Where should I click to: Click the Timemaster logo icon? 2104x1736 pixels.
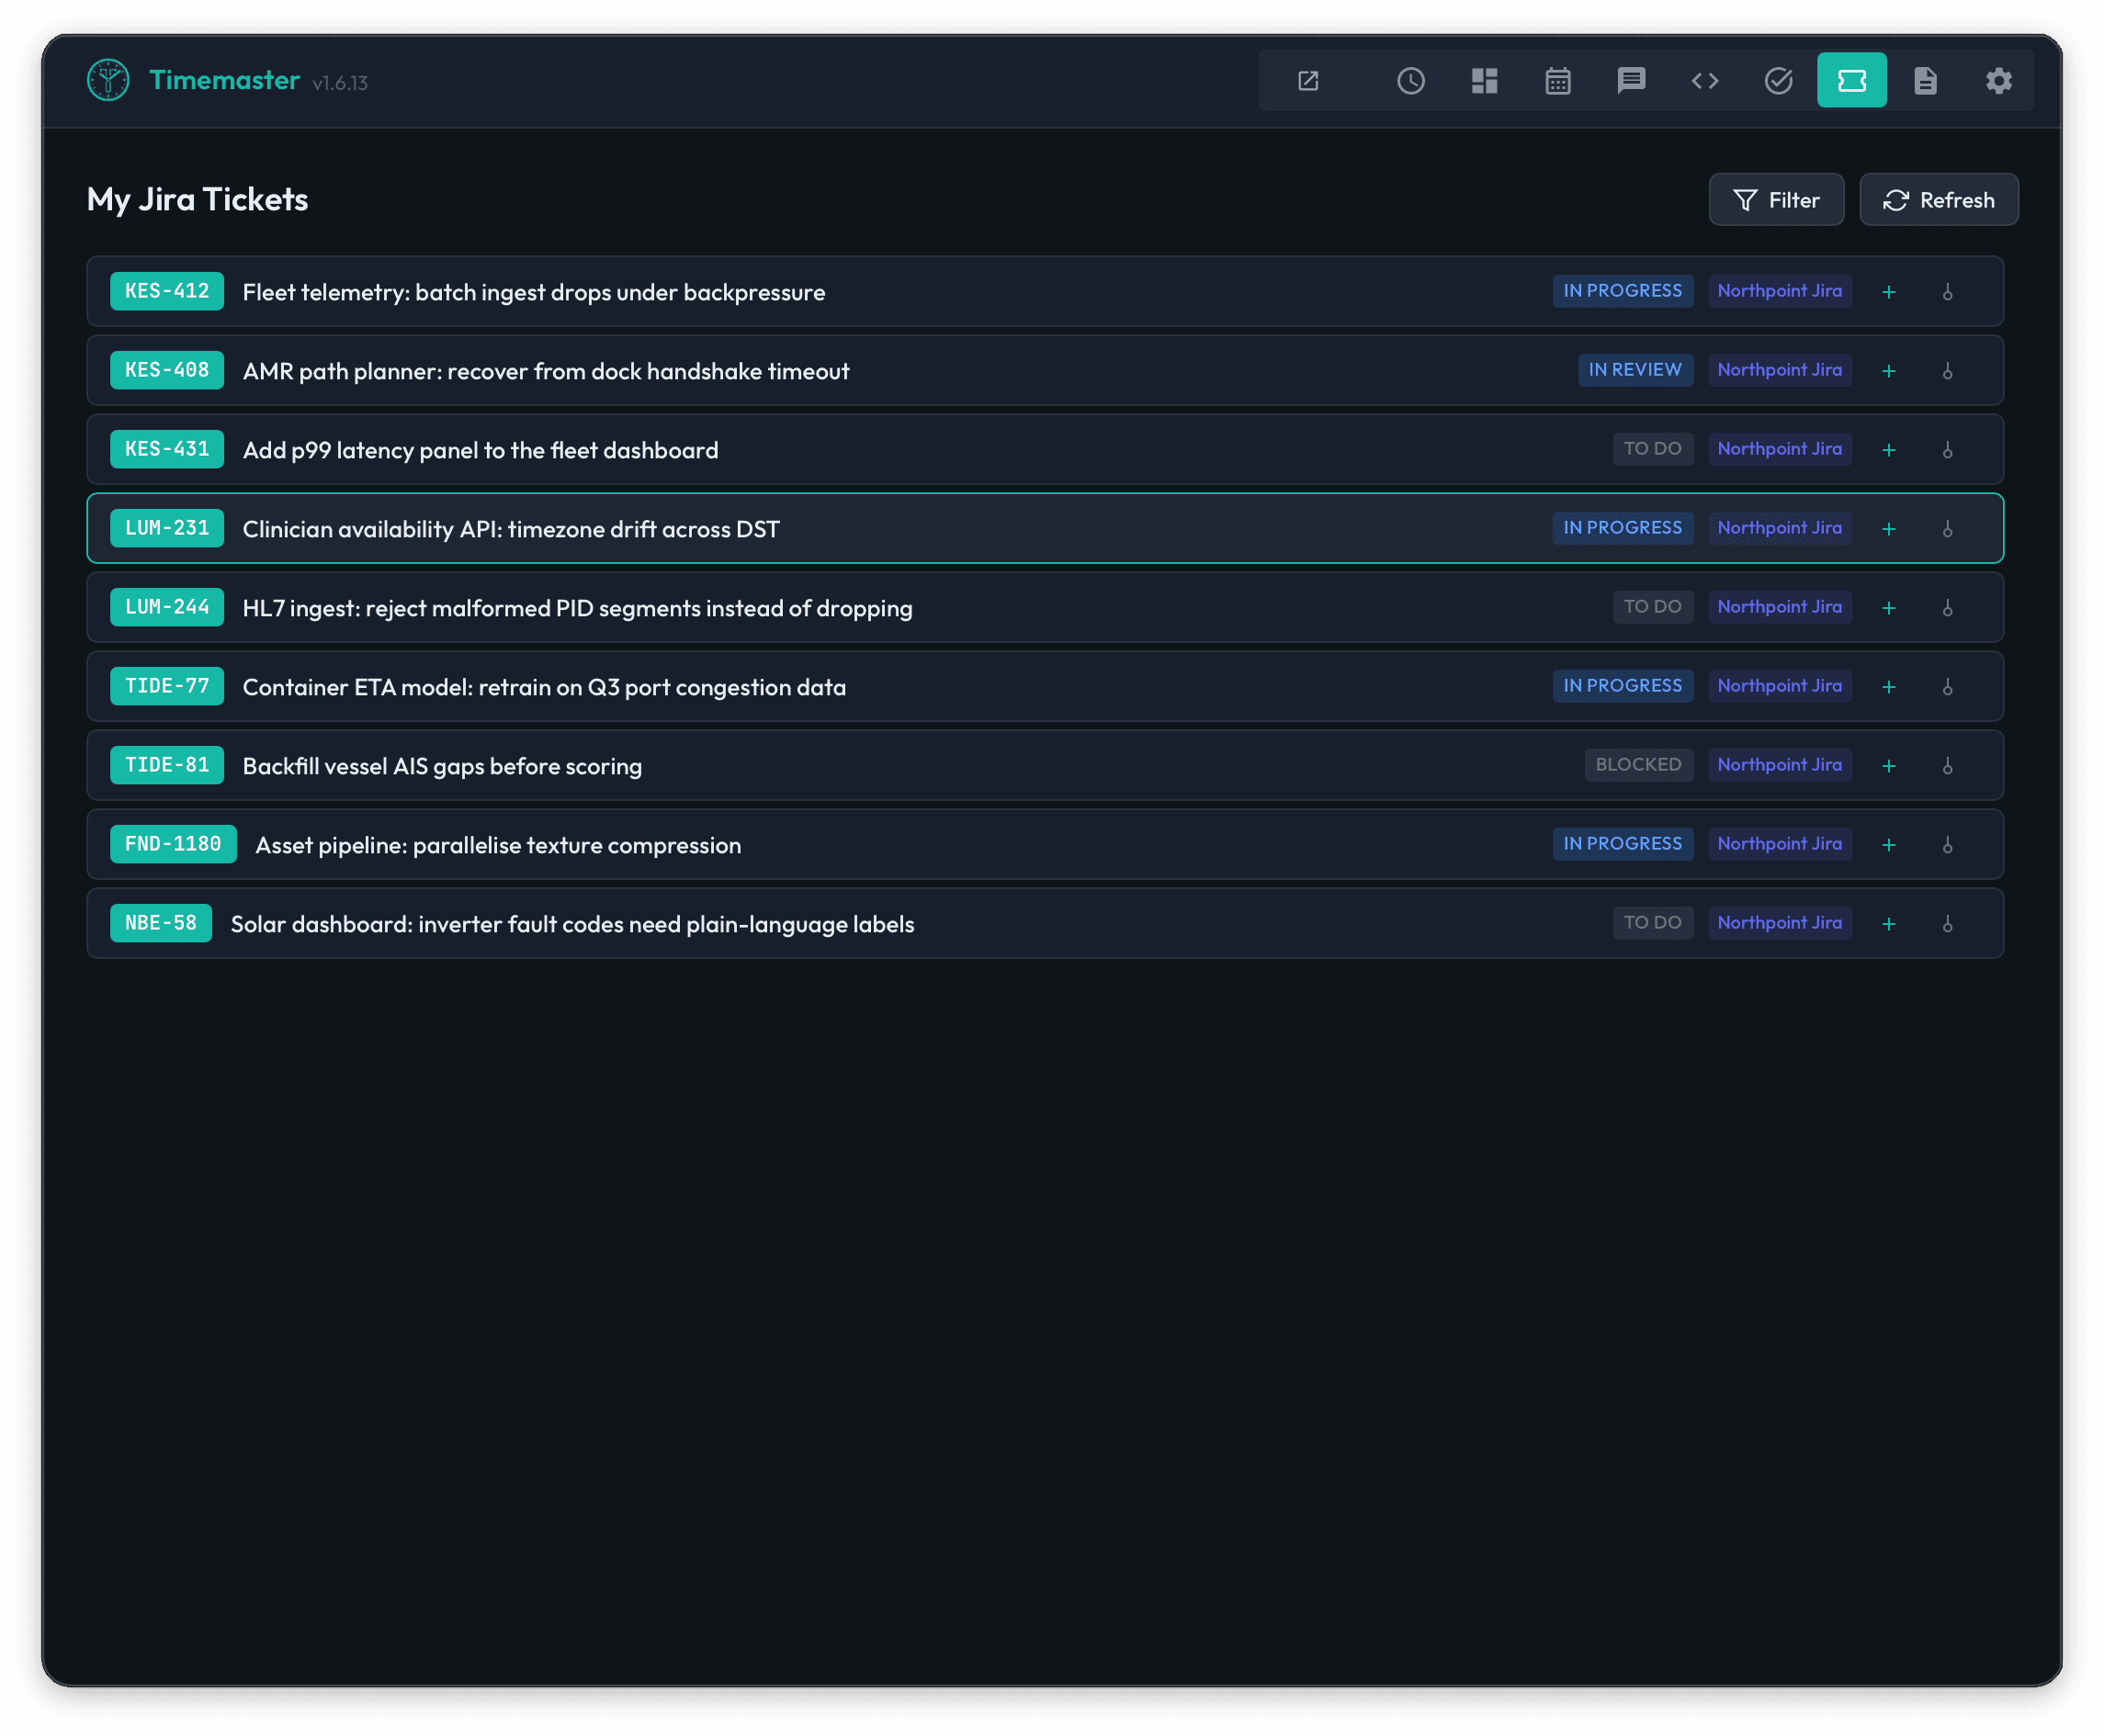108,81
